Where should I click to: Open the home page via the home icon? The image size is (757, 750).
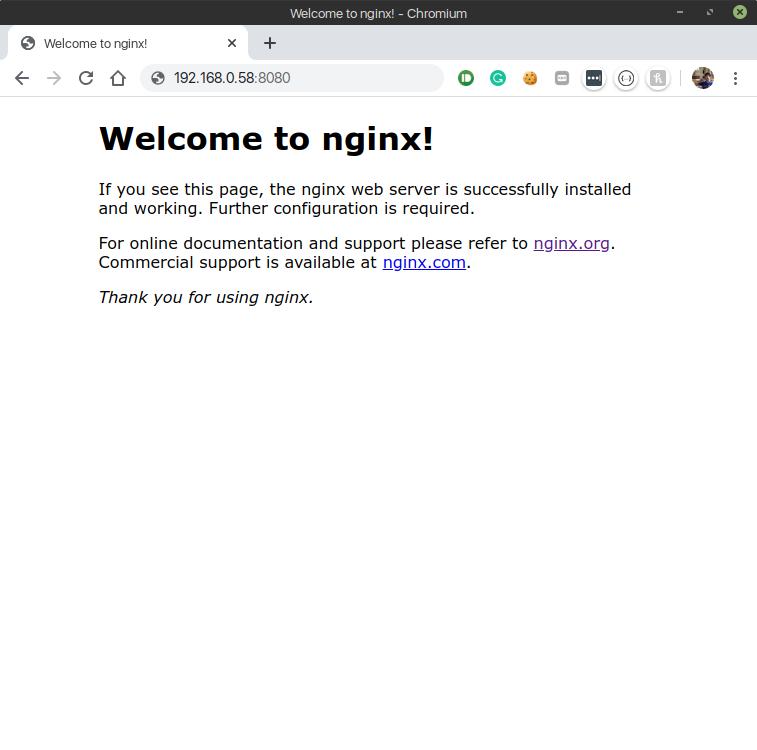coord(118,78)
